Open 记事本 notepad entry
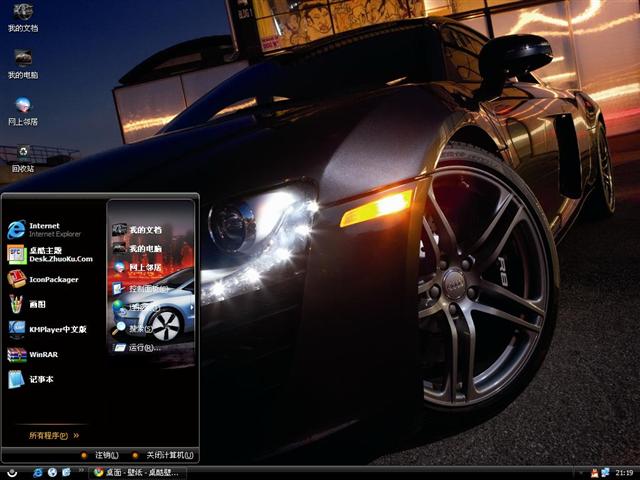Screen dimensions: 640x480 [31, 379]
